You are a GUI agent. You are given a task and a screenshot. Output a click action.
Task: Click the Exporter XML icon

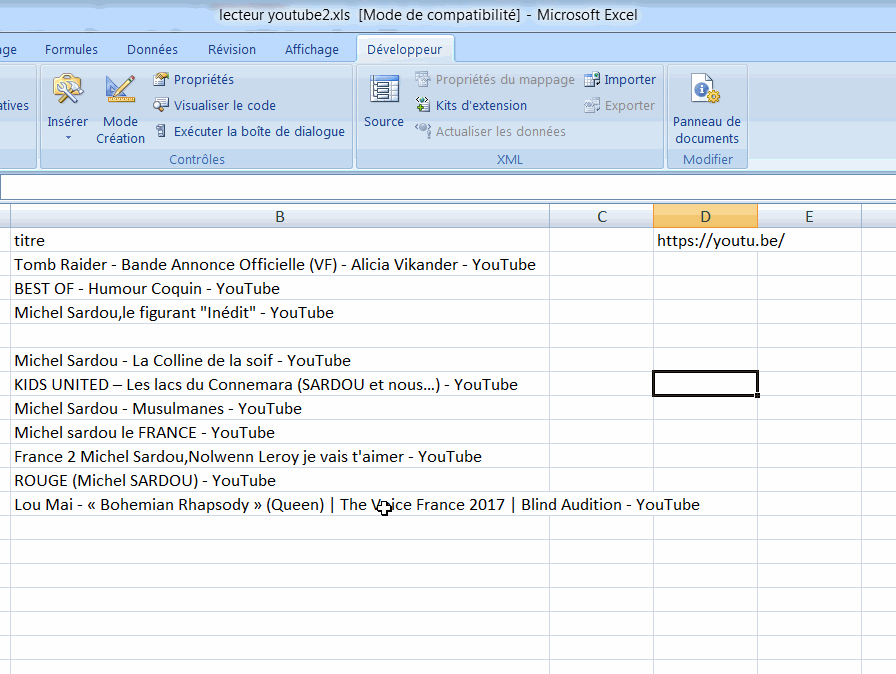pyautogui.click(x=591, y=106)
